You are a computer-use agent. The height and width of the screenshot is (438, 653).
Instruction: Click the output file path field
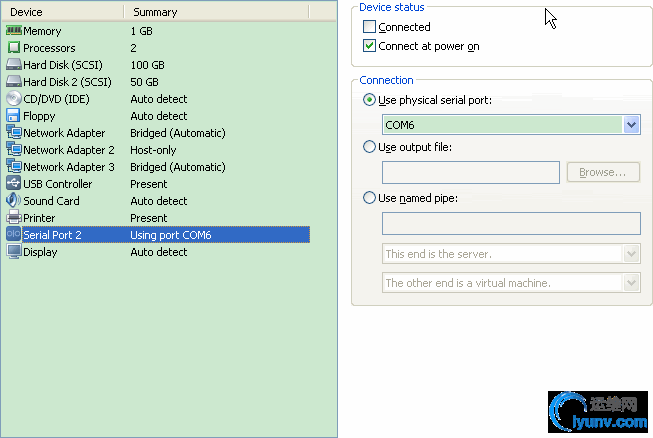pyautogui.click(x=471, y=172)
